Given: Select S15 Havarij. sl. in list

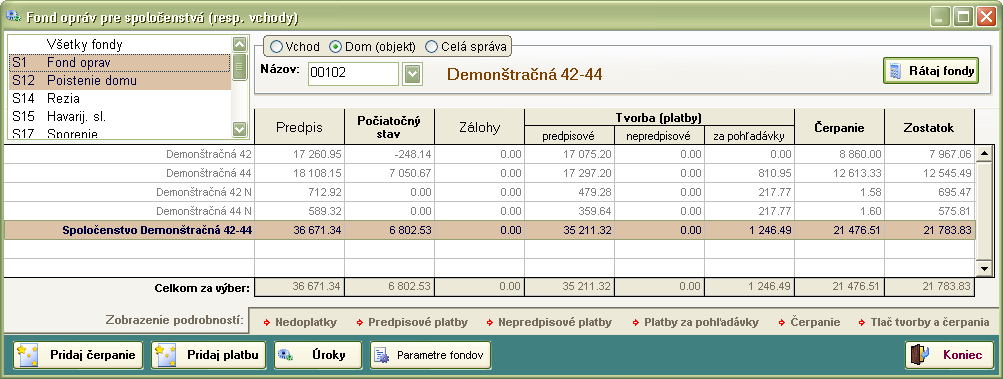Looking at the screenshot, I should [x=119, y=117].
